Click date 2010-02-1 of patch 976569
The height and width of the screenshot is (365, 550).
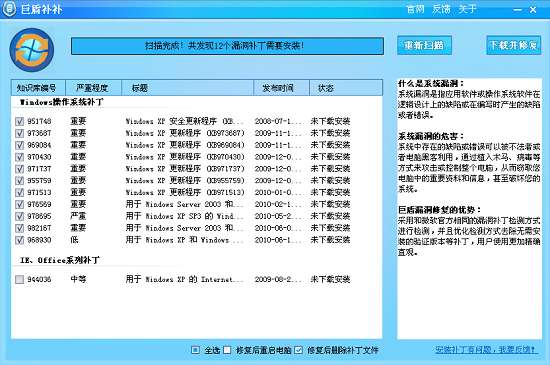278,204
